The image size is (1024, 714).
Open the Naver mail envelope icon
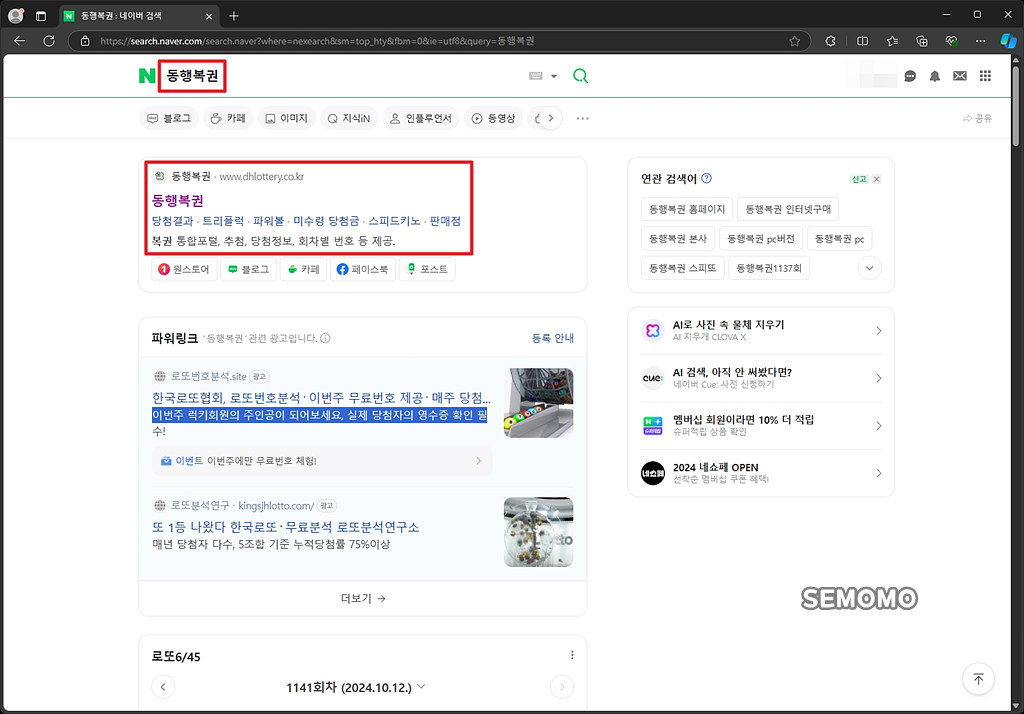tap(959, 76)
